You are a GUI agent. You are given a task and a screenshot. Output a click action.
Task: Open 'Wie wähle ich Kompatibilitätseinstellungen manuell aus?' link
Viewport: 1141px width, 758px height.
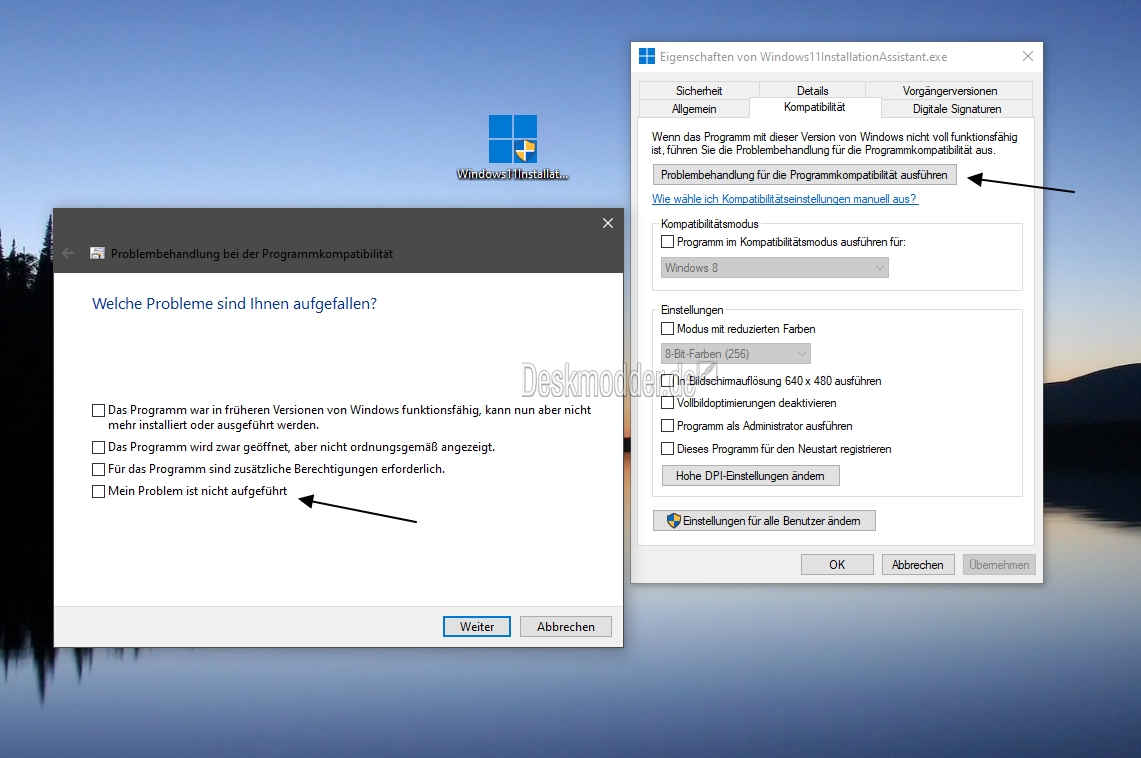click(784, 199)
